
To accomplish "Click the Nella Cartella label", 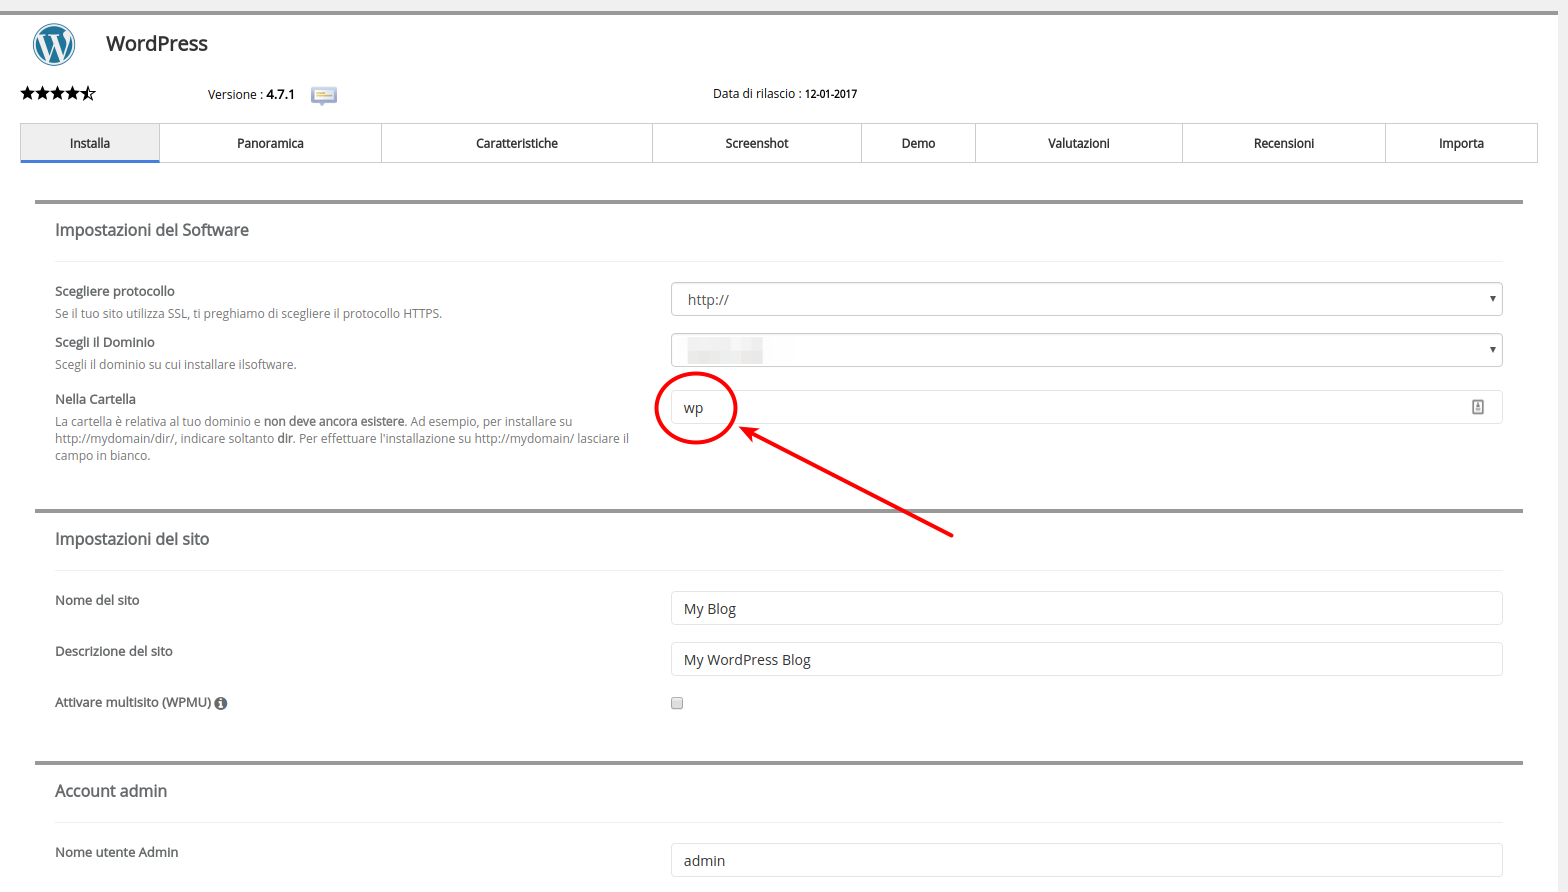I will [x=95, y=399].
